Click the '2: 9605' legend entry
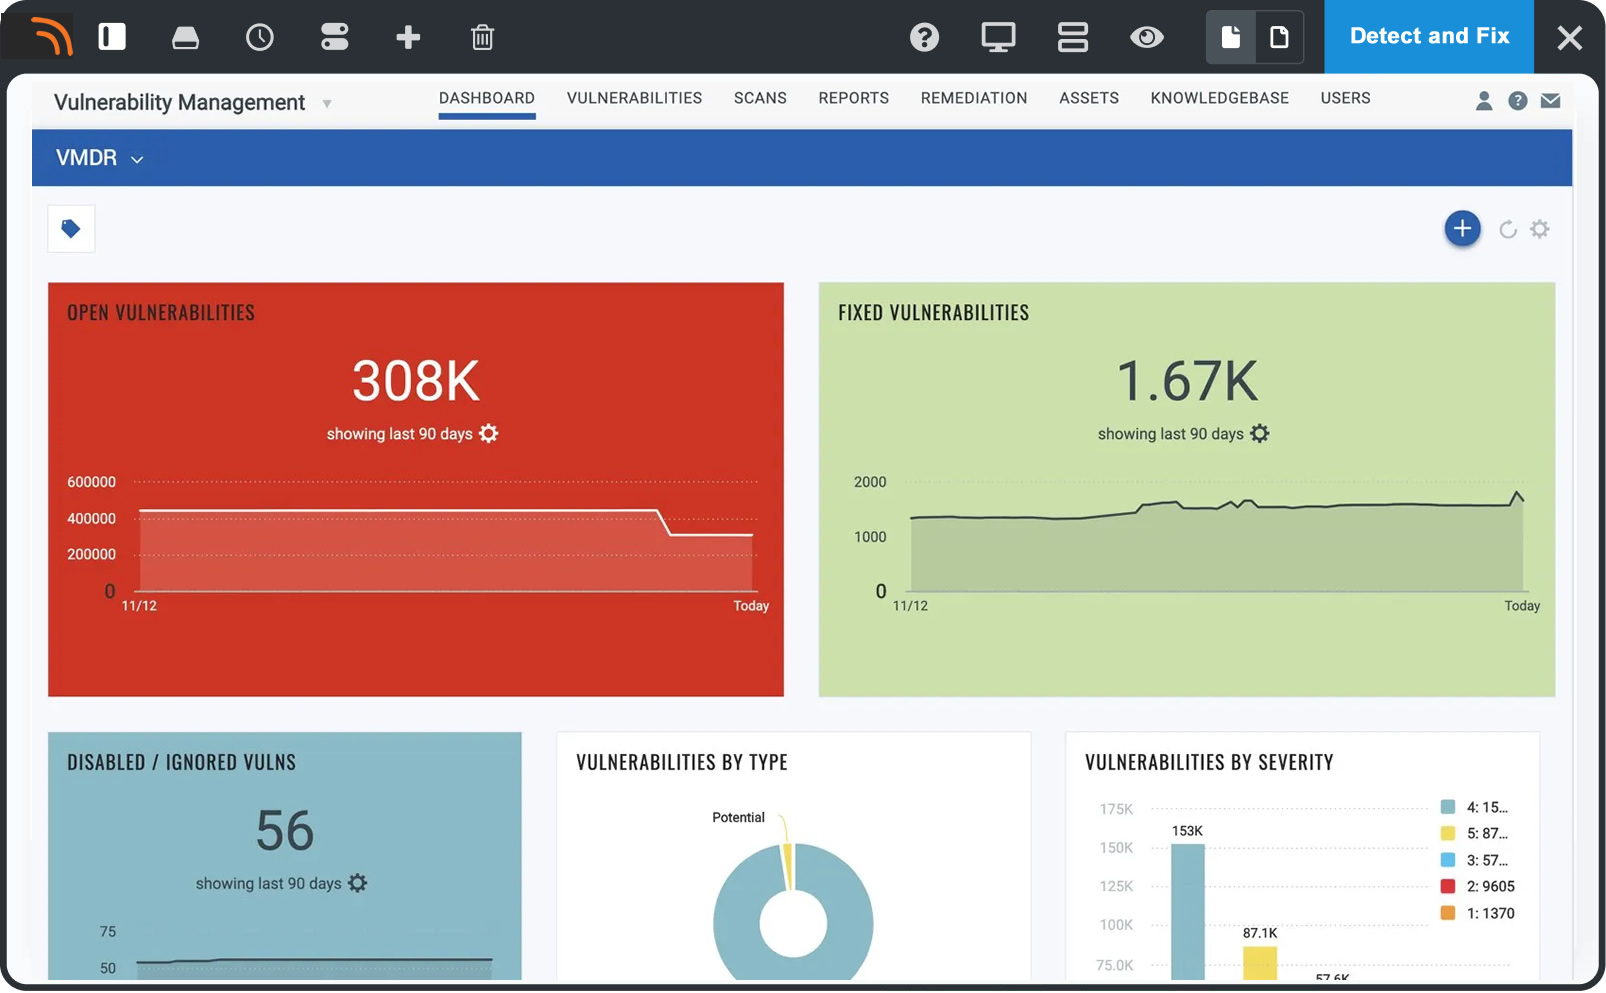 [x=1490, y=886]
